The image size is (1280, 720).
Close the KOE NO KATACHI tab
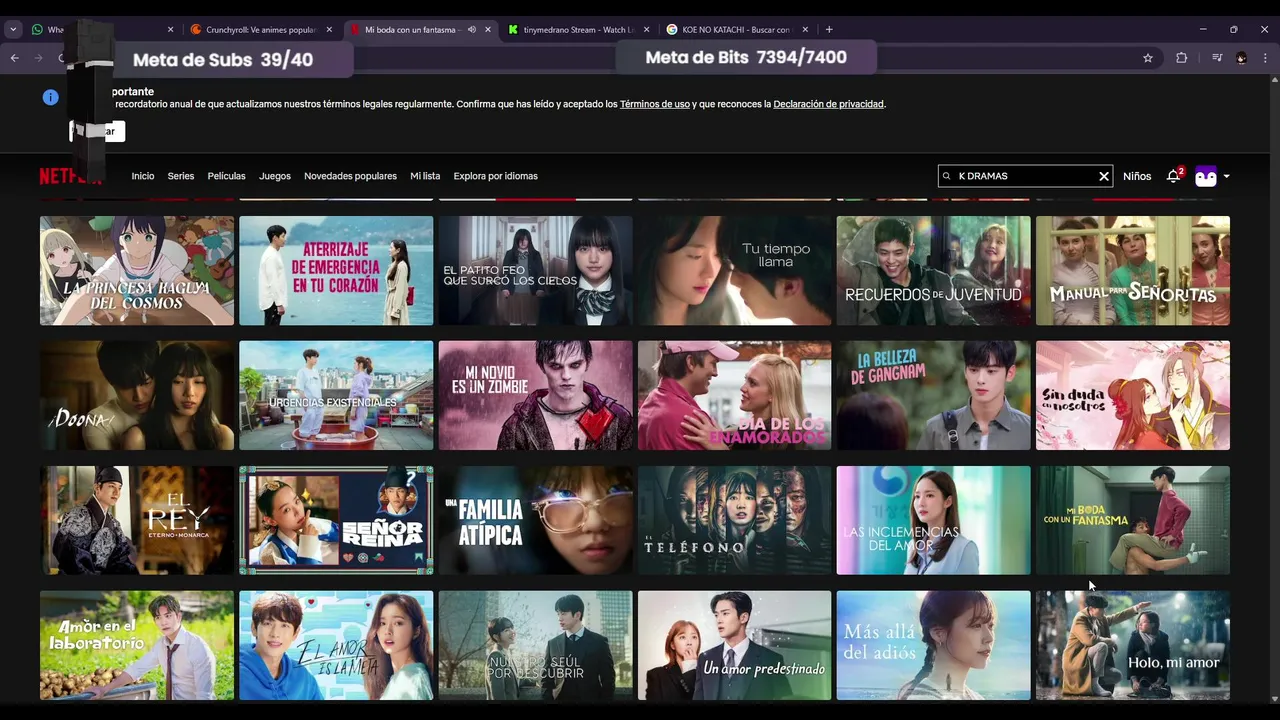[805, 30]
